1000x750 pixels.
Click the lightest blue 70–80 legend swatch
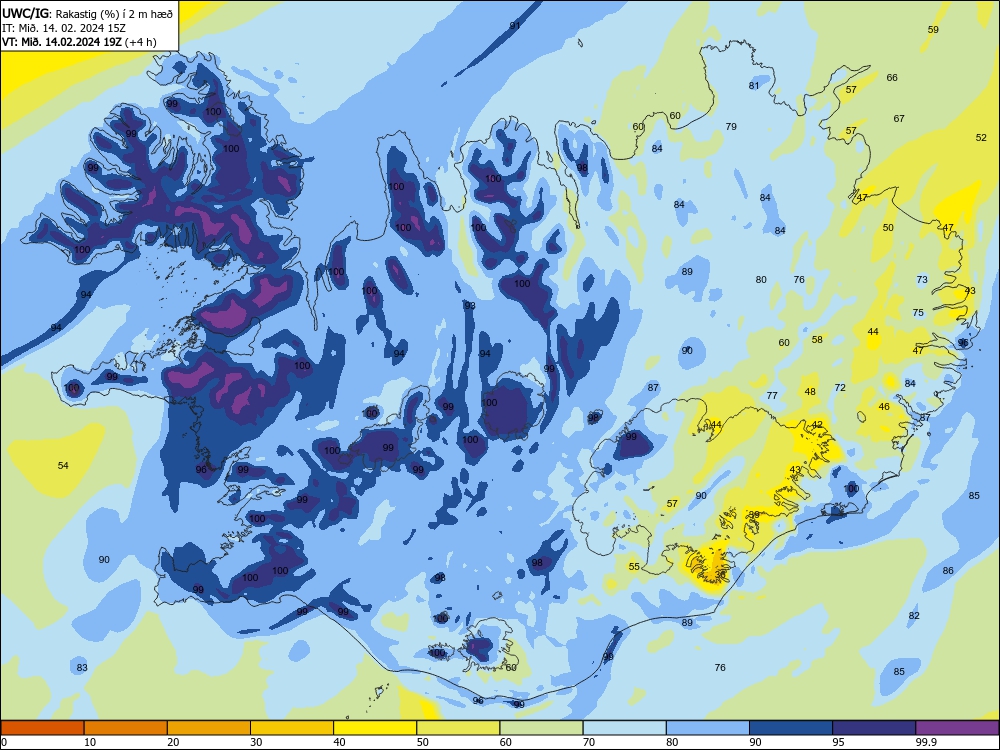(x=625, y=728)
